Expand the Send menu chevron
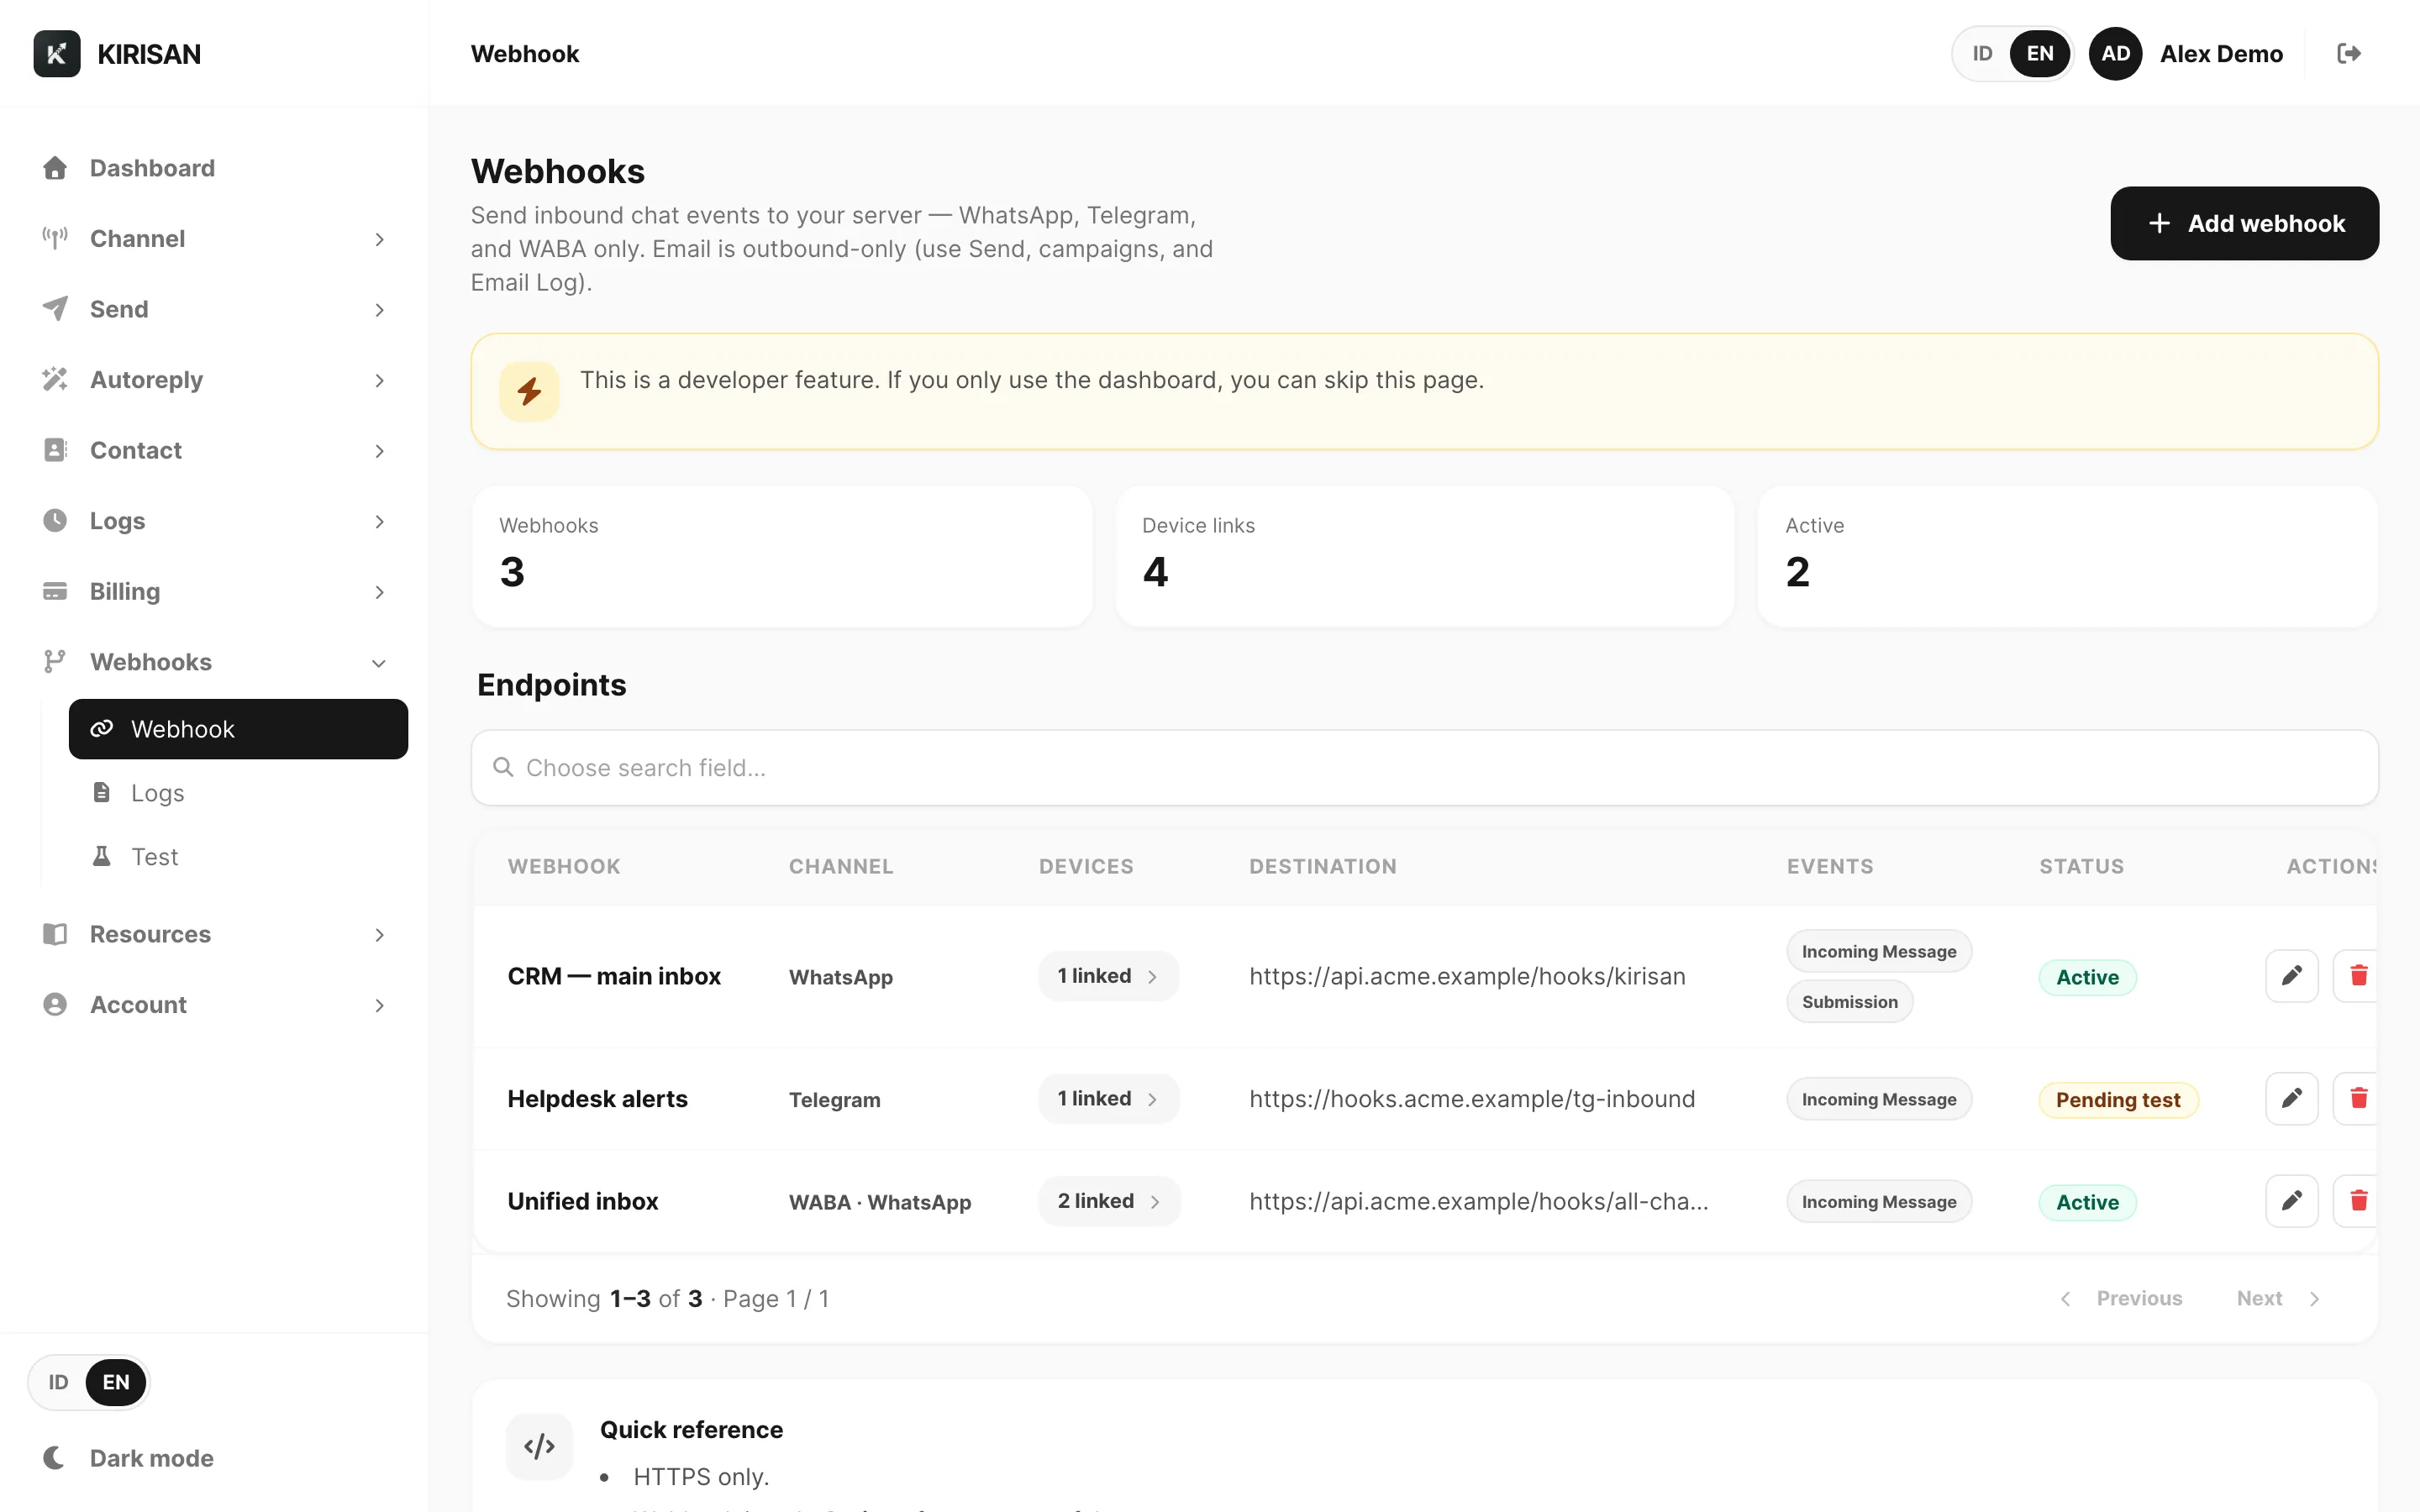Viewport: 2420px width, 1512px height. pyautogui.click(x=379, y=310)
